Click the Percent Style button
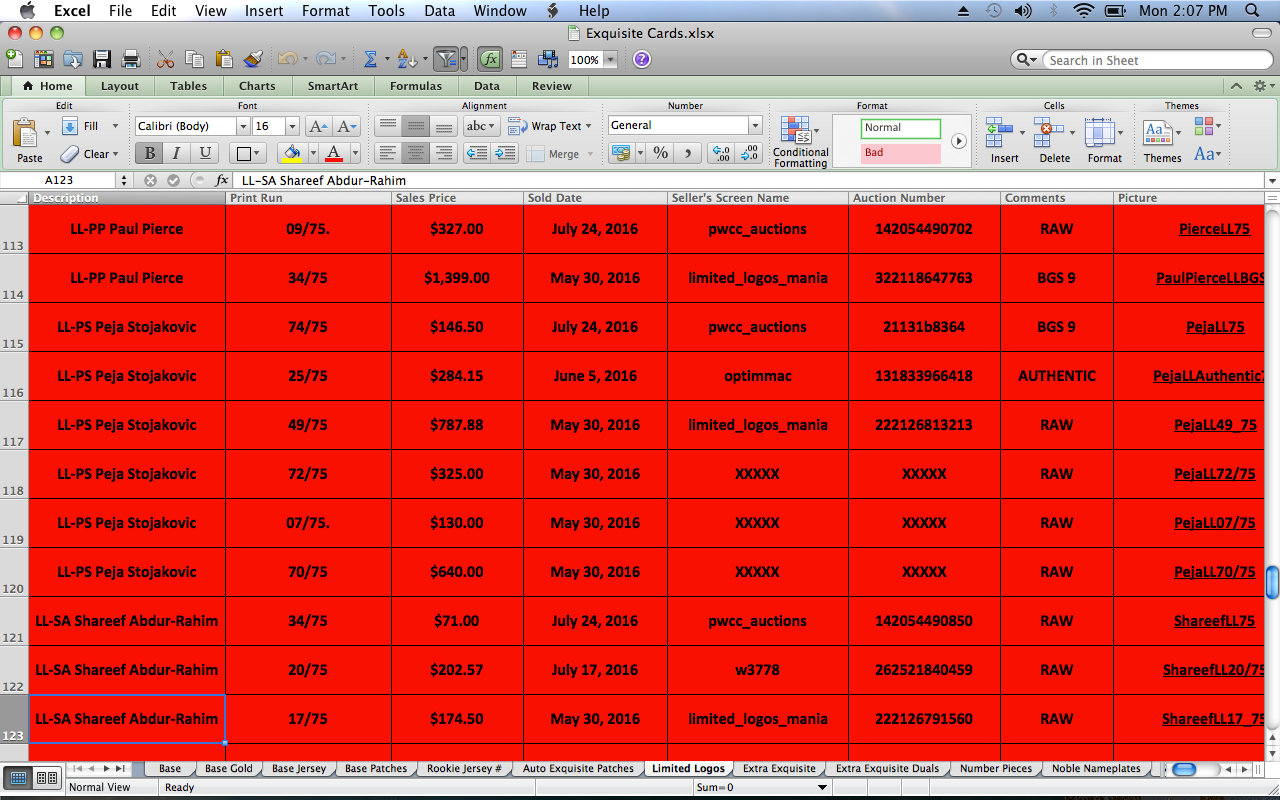 [660, 153]
